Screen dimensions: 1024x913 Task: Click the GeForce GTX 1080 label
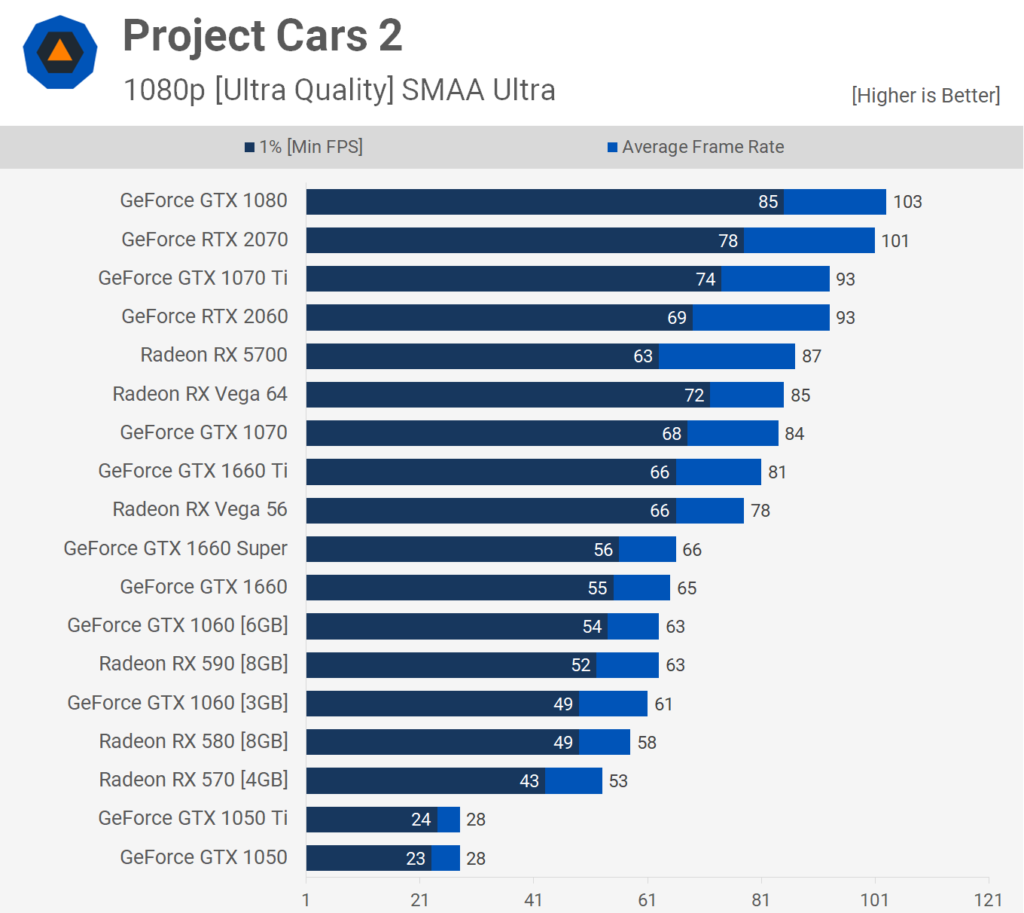point(204,200)
